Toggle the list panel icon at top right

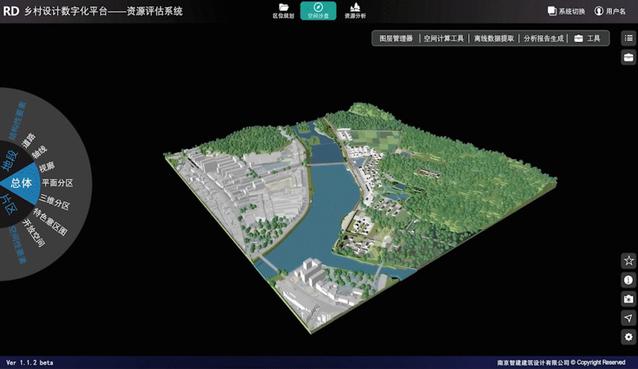point(629,38)
